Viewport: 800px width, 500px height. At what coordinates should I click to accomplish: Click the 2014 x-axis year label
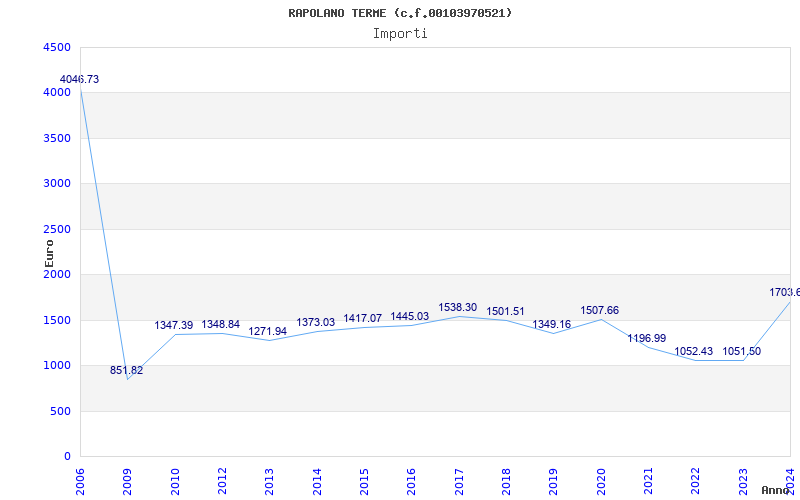pyautogui.click(x=317, y=481)
